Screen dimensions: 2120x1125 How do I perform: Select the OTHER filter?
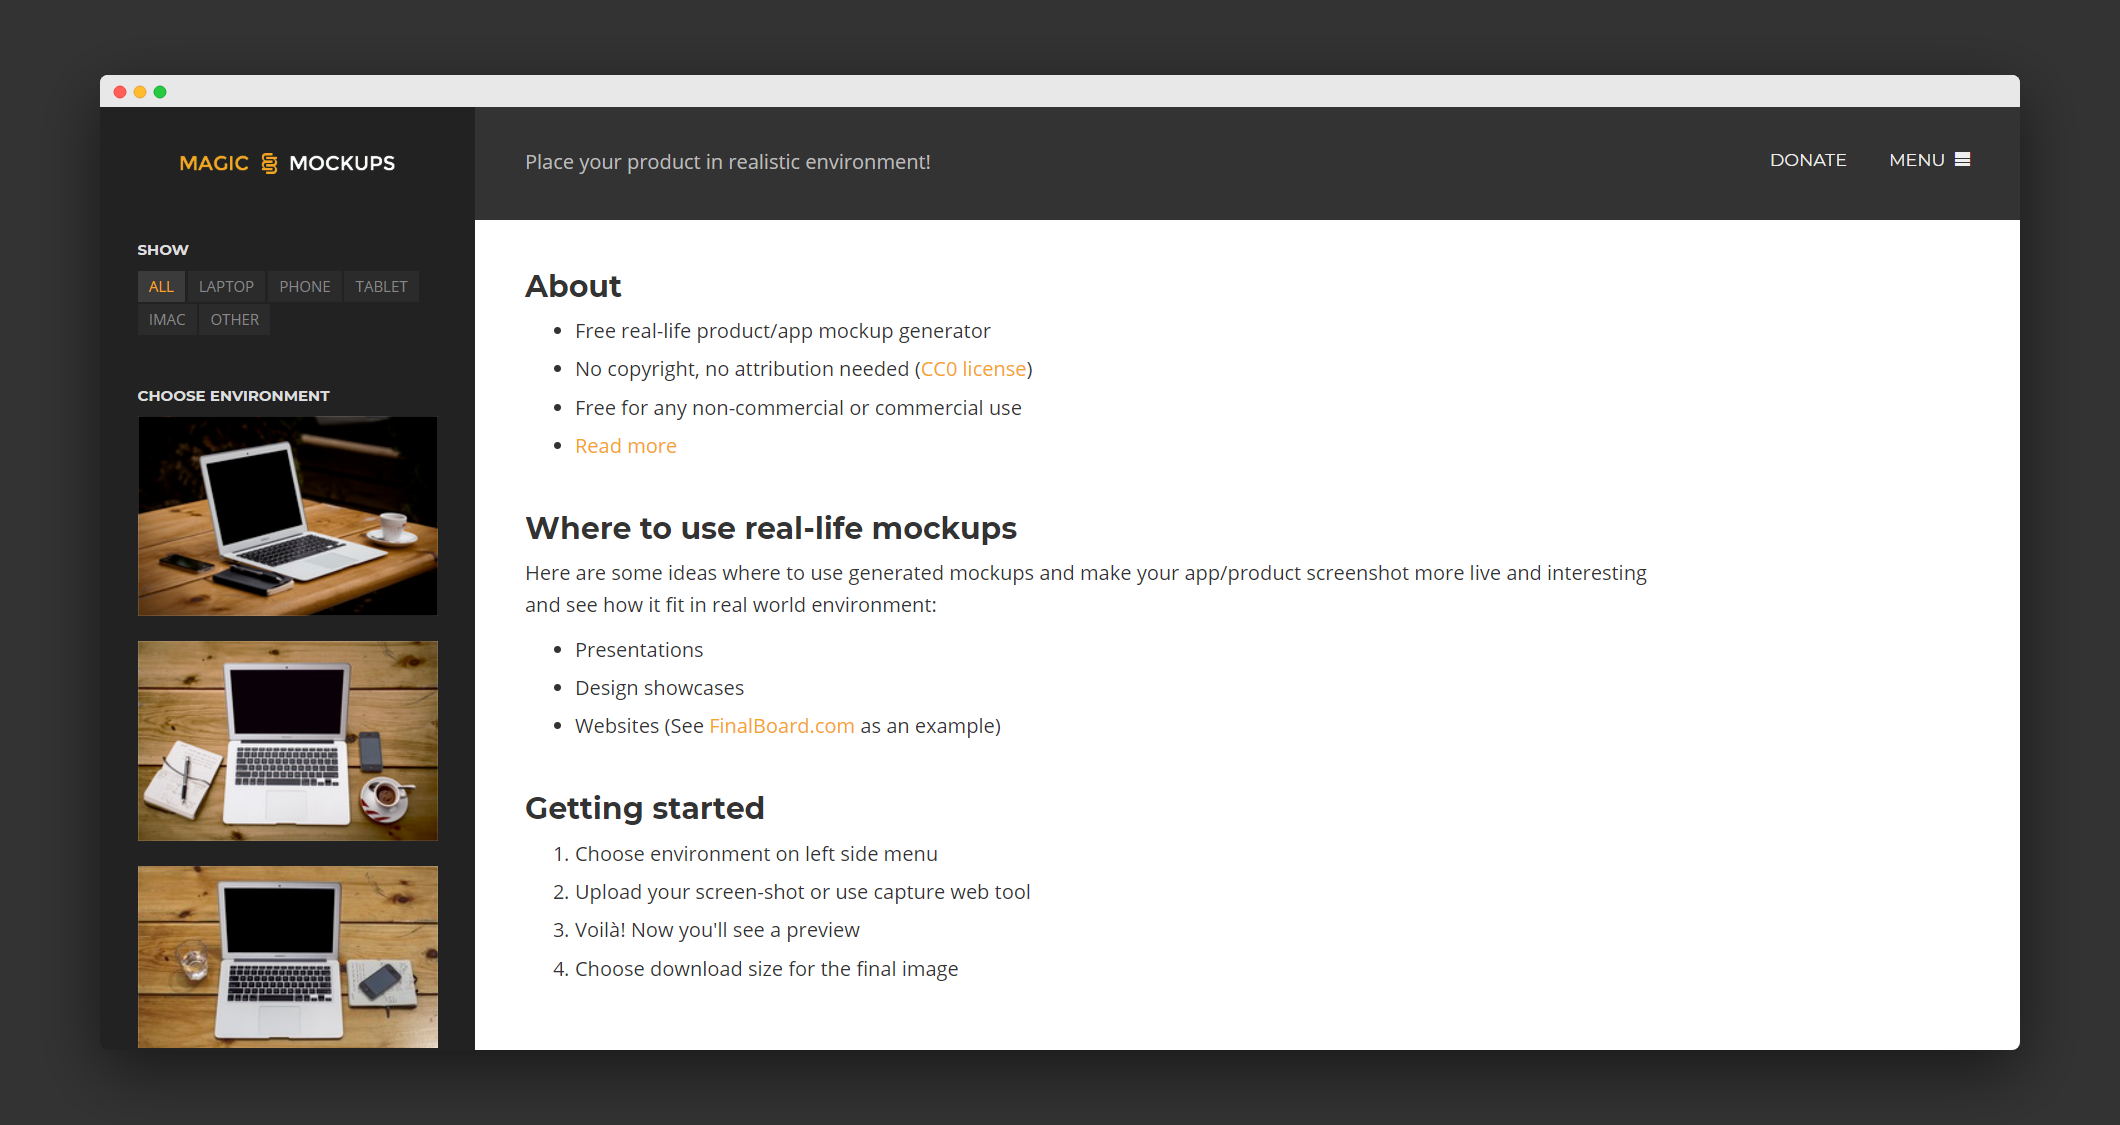(234, 319)
